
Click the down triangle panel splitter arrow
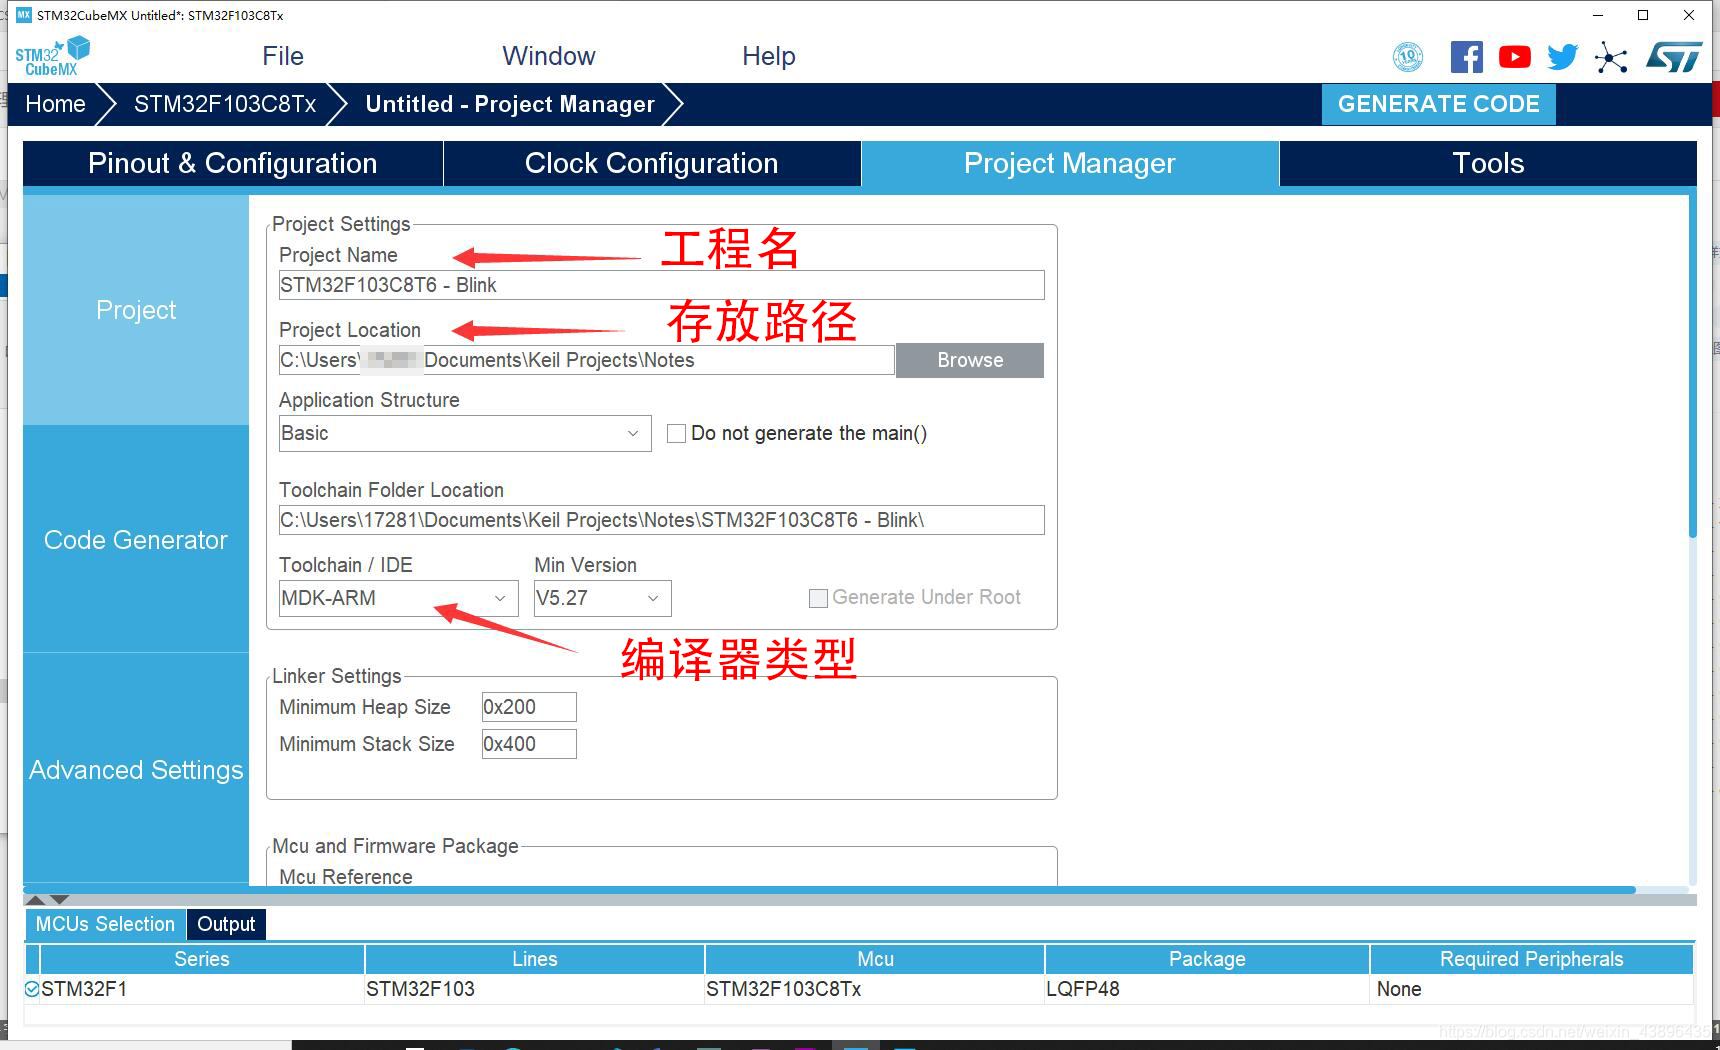[x=59, y=900]
